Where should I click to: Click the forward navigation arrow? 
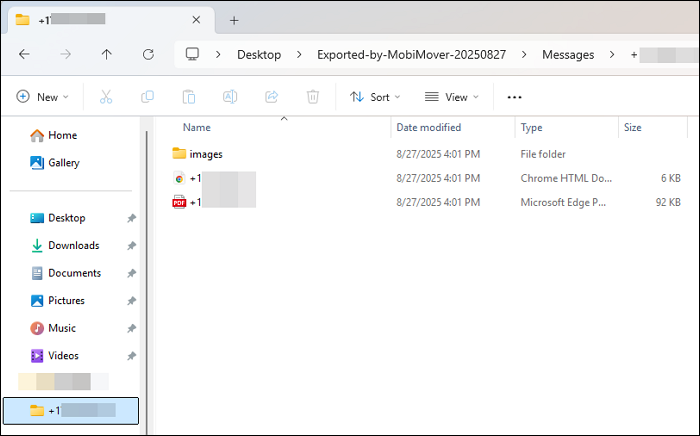point(66,54)
